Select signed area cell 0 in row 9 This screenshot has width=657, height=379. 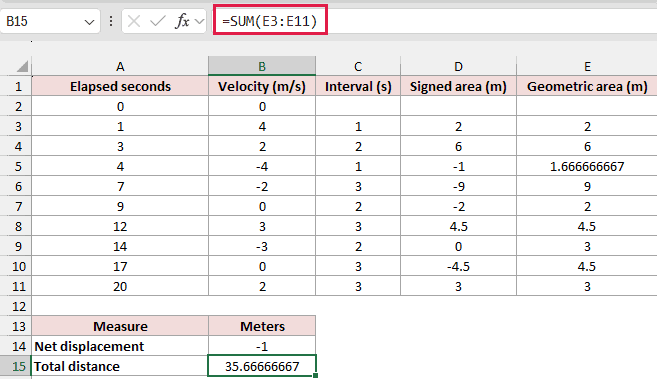[x=458, y=246]
